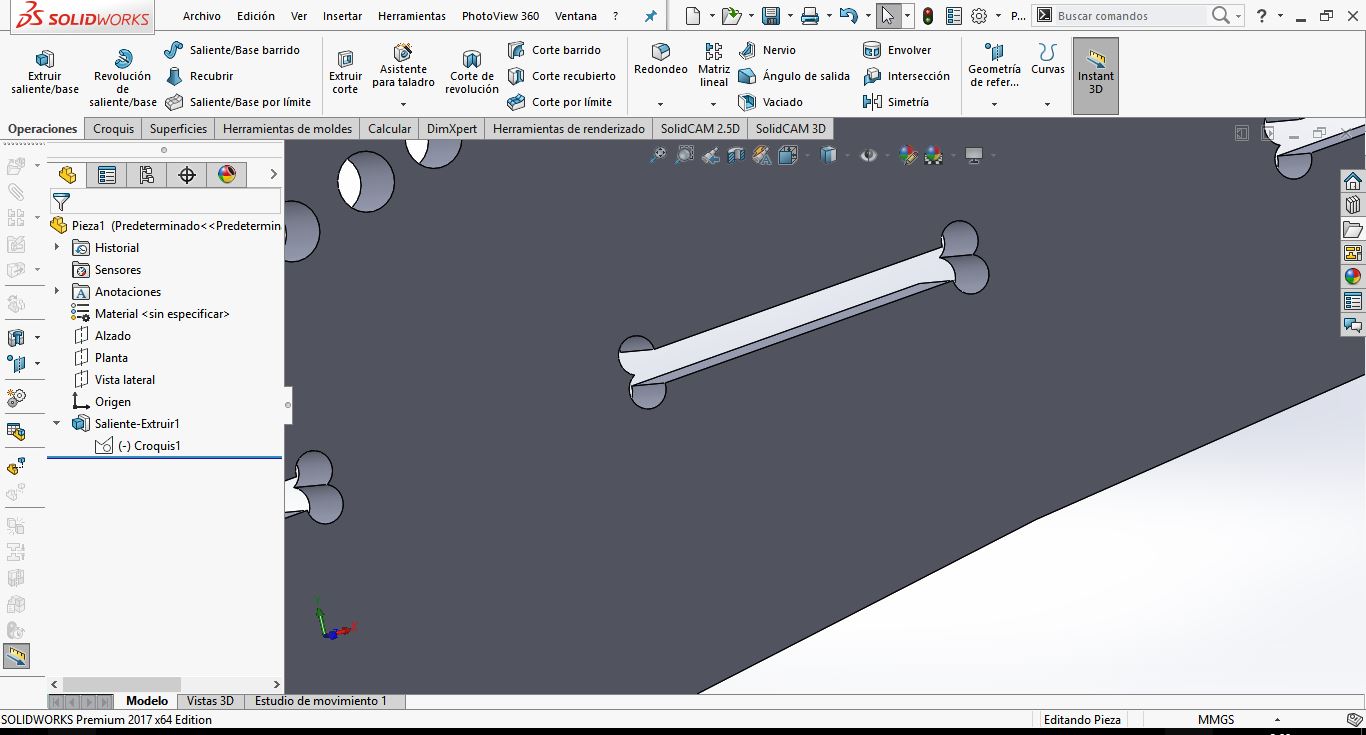The width and height of the screenshot is (1366, 735).
Task: Choose the Simetría mirror tool
Action: pyautogui.click(x=896, y=102)
